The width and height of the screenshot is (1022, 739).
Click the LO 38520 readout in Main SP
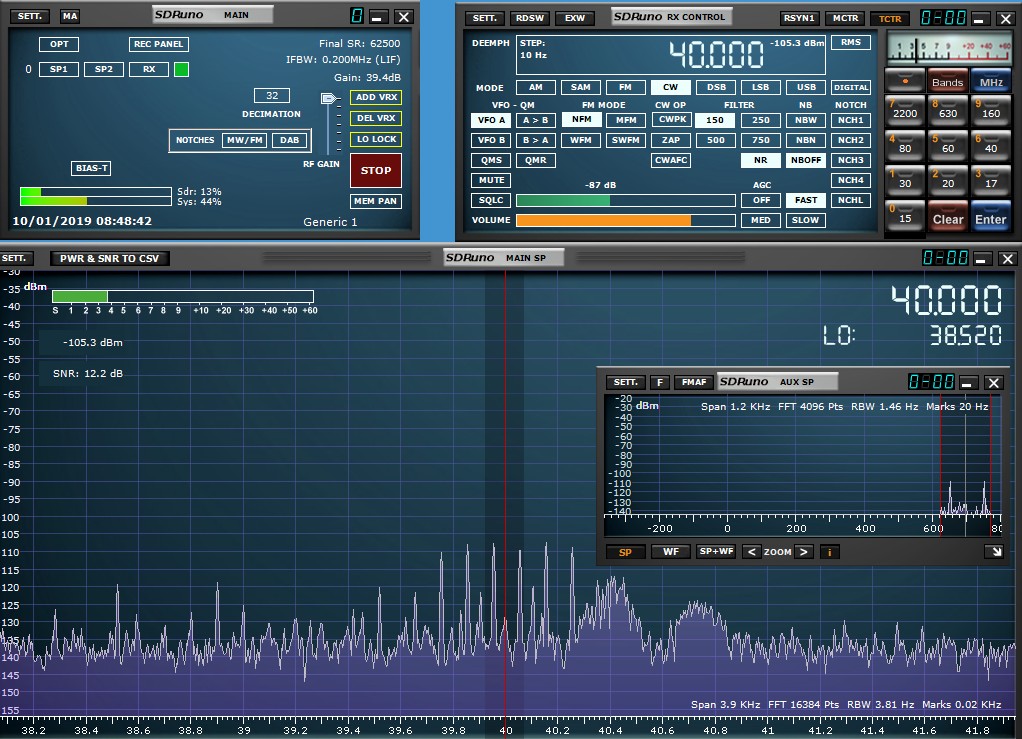coord(912,336)
